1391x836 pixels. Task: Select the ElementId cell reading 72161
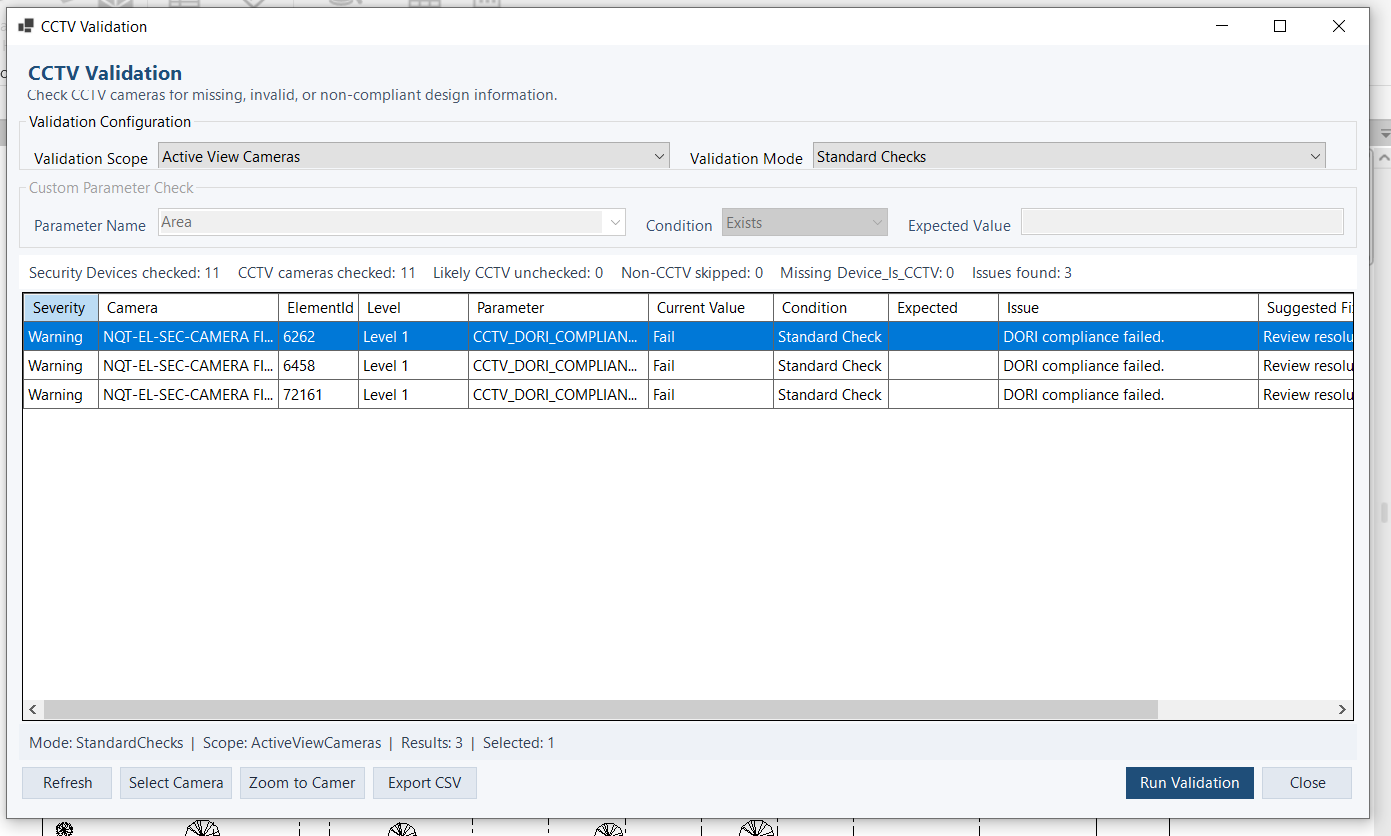(318, 395)
